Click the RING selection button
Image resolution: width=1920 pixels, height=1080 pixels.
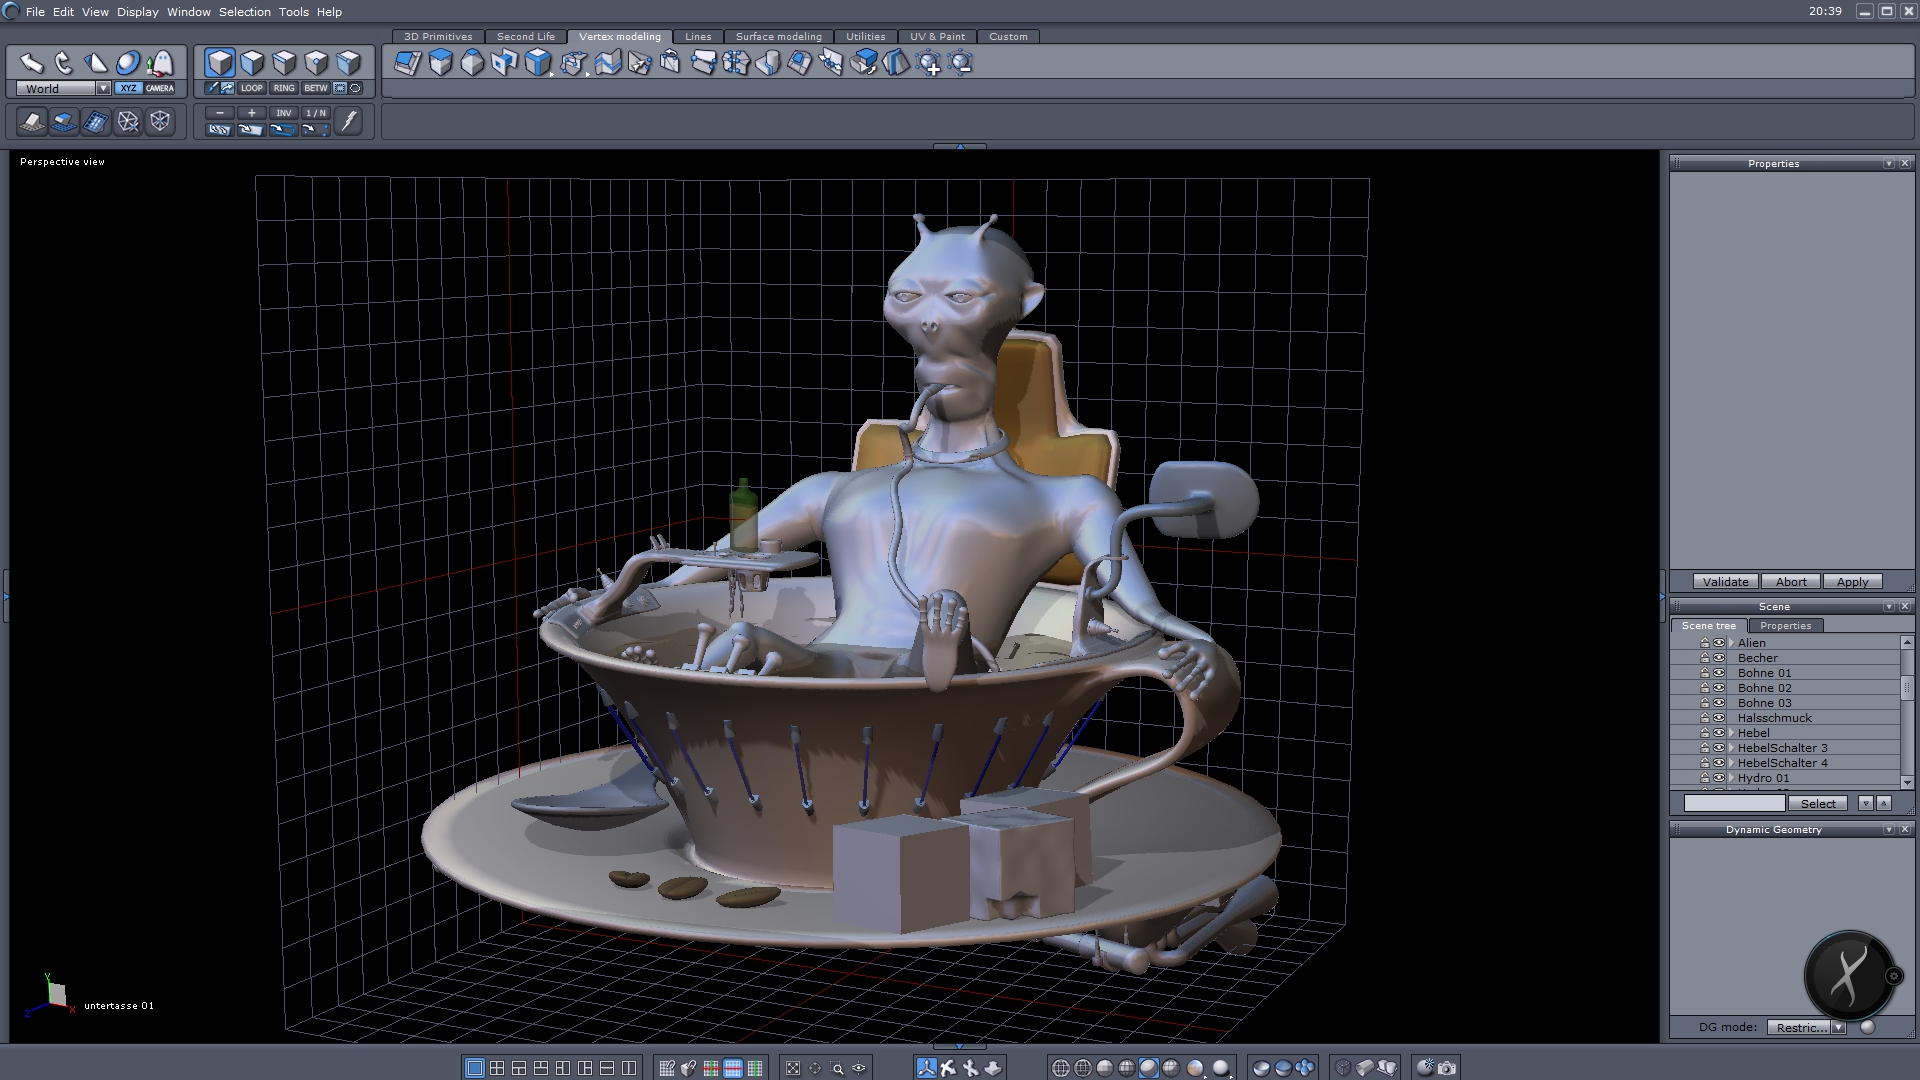[284, 88]
